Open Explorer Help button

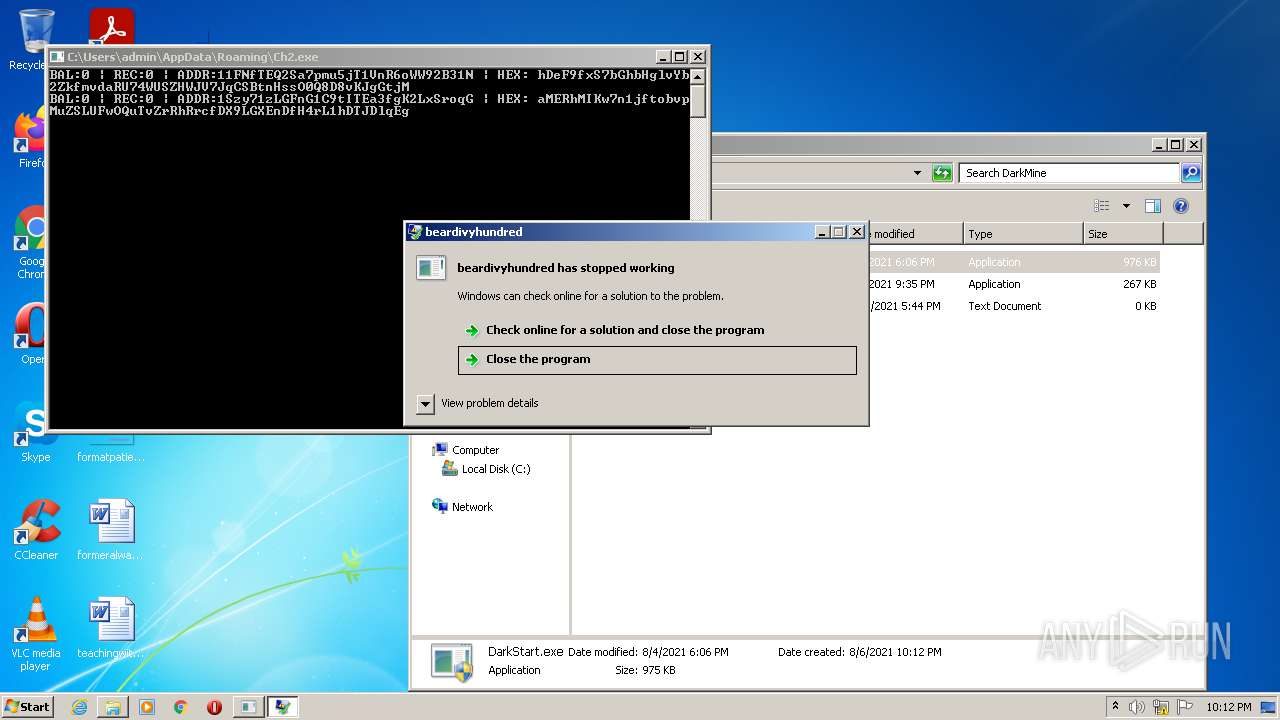1181,206
